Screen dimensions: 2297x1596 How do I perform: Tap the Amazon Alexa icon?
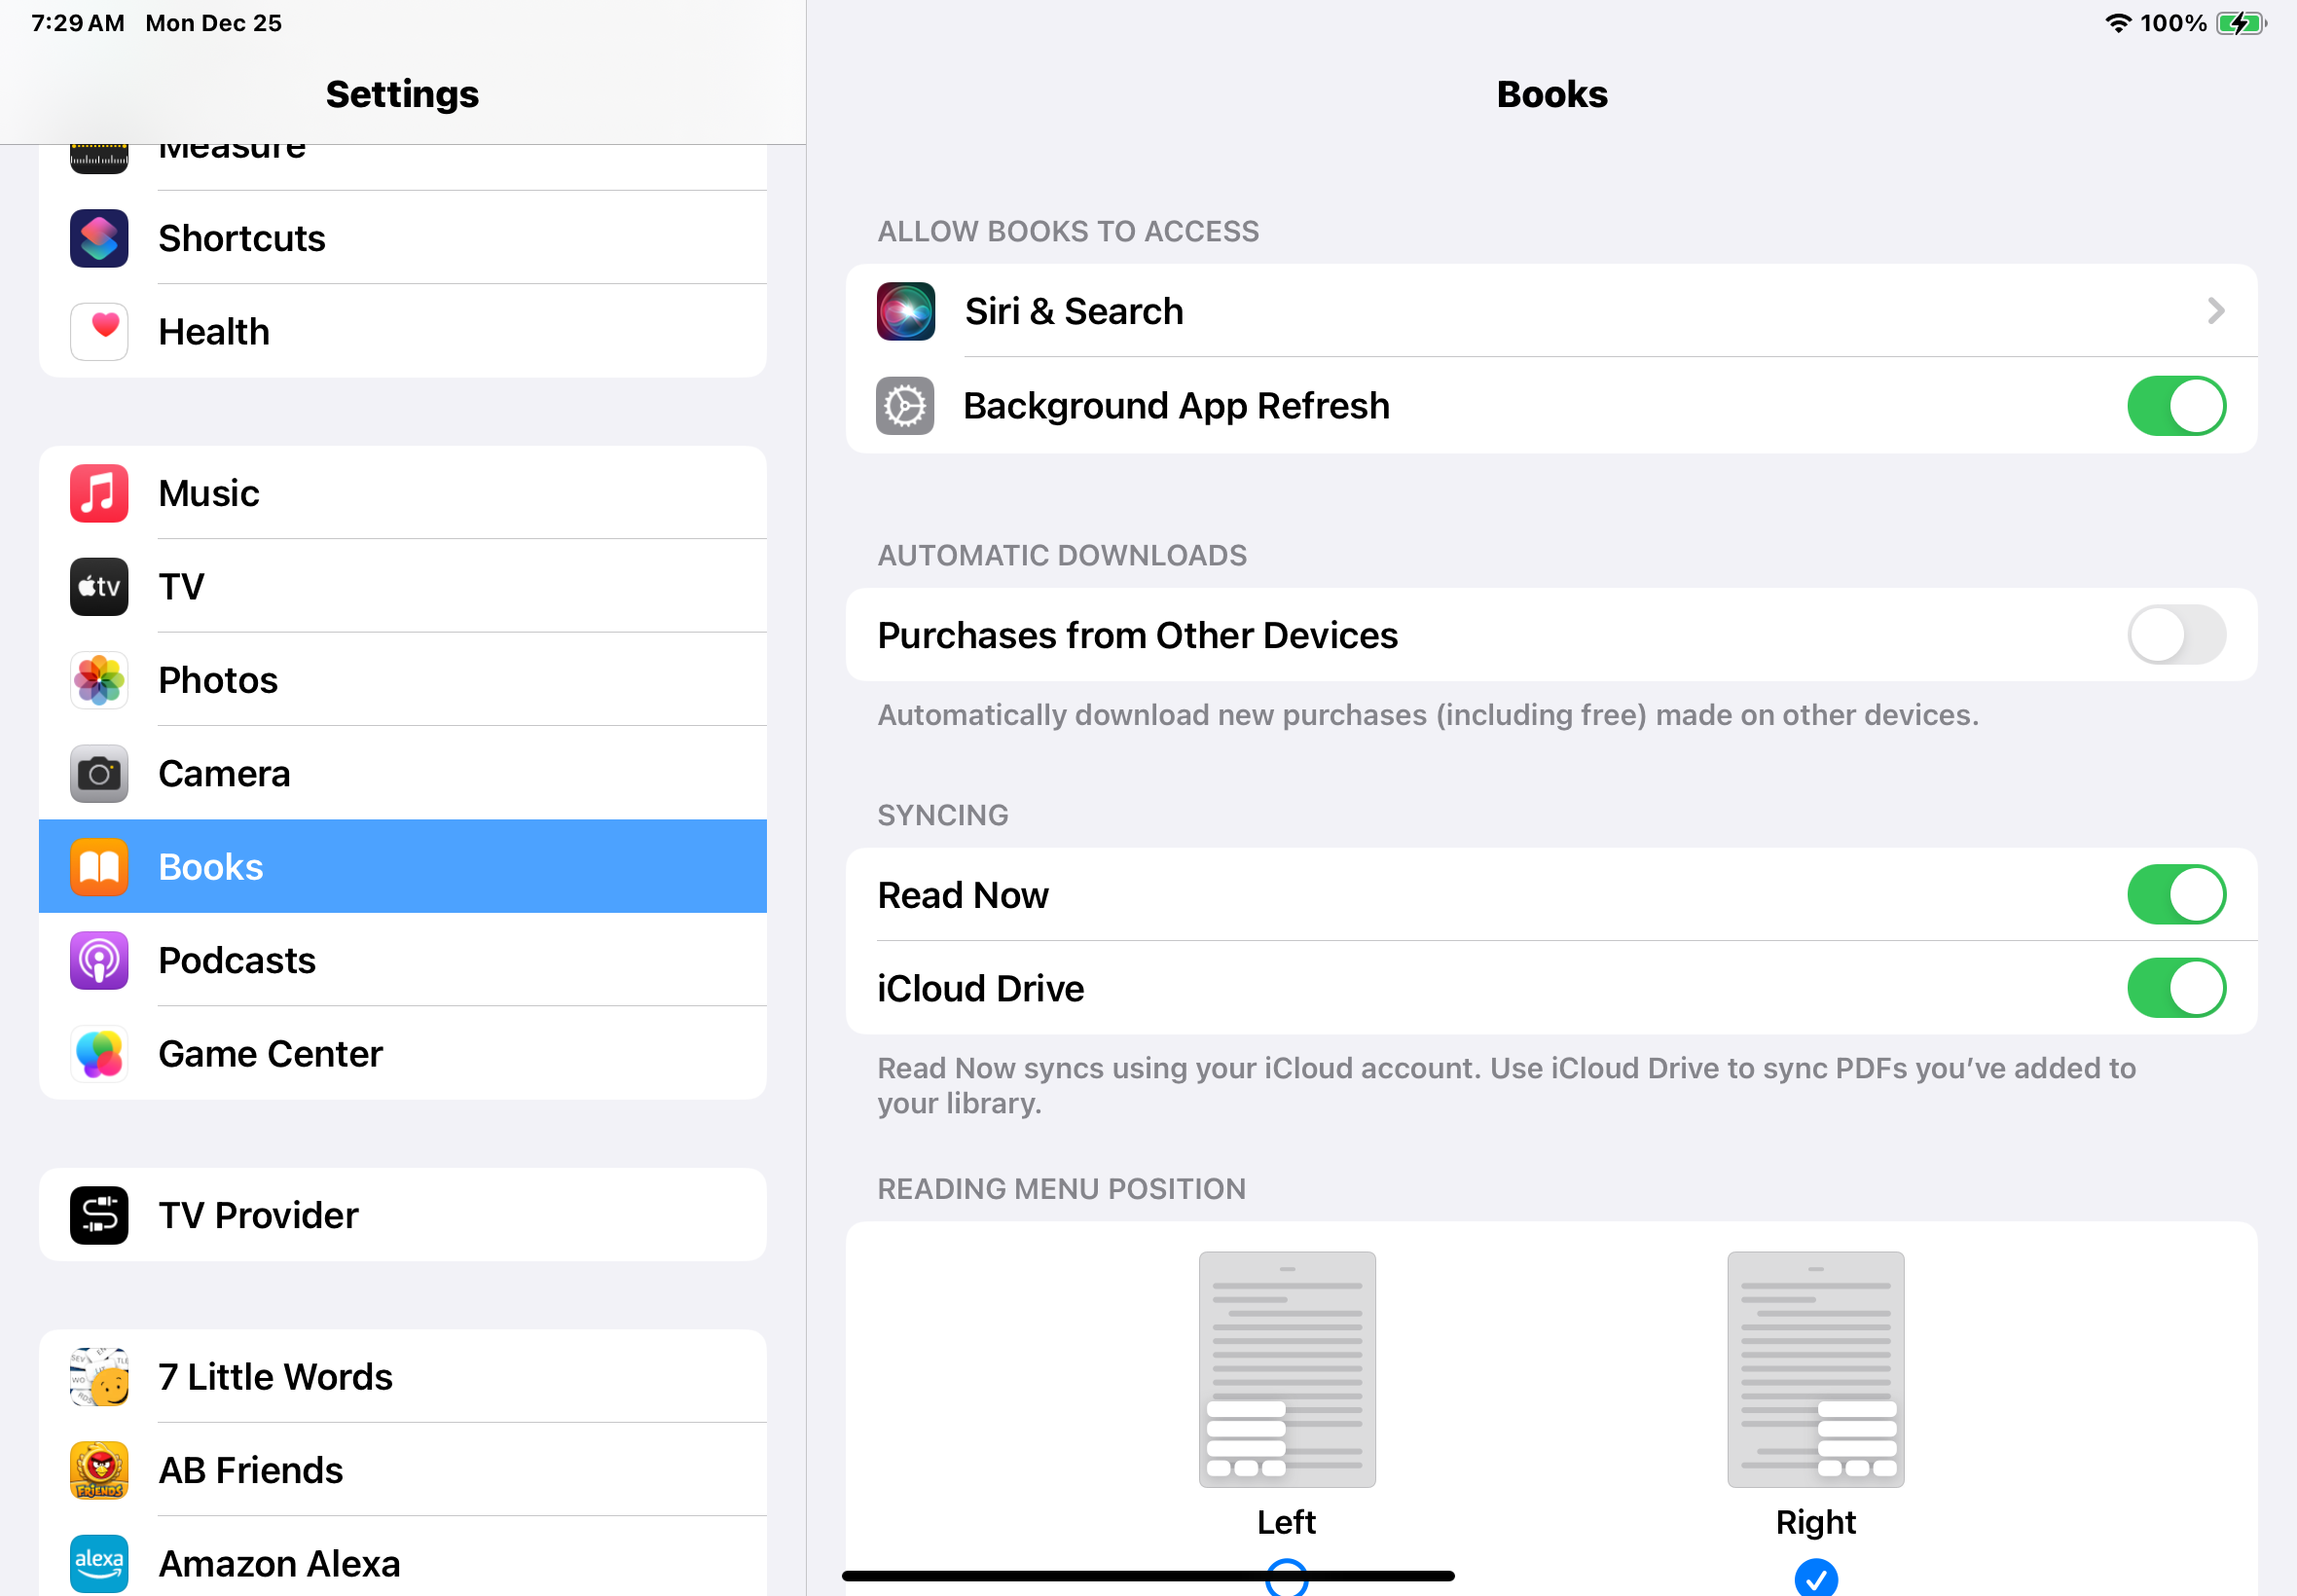99,1562
